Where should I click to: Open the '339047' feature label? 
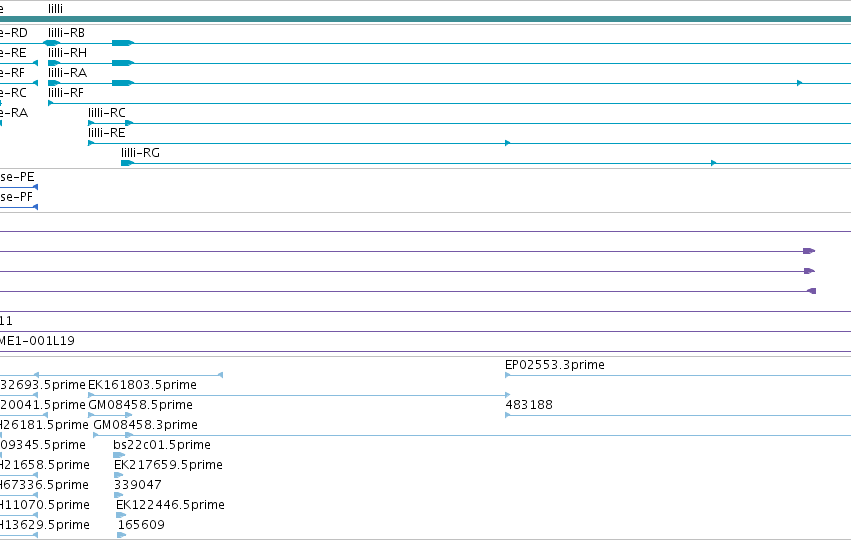pos(138,485)
